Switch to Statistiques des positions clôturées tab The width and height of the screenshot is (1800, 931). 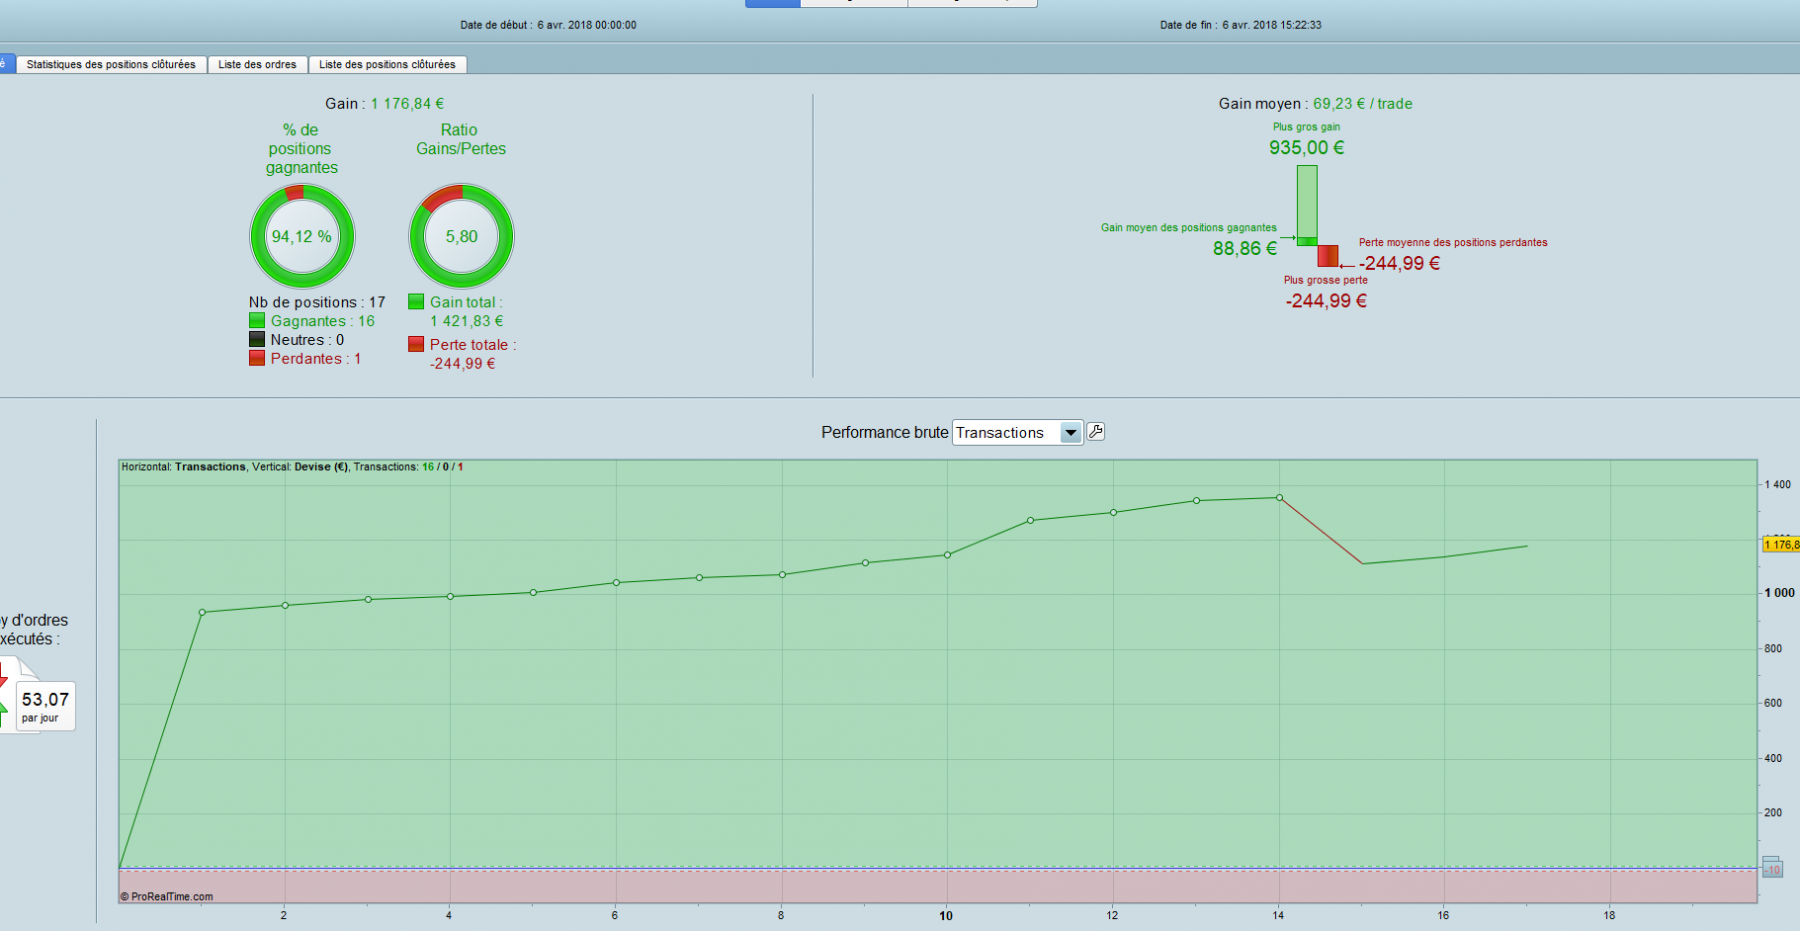[x=111, y=64]
